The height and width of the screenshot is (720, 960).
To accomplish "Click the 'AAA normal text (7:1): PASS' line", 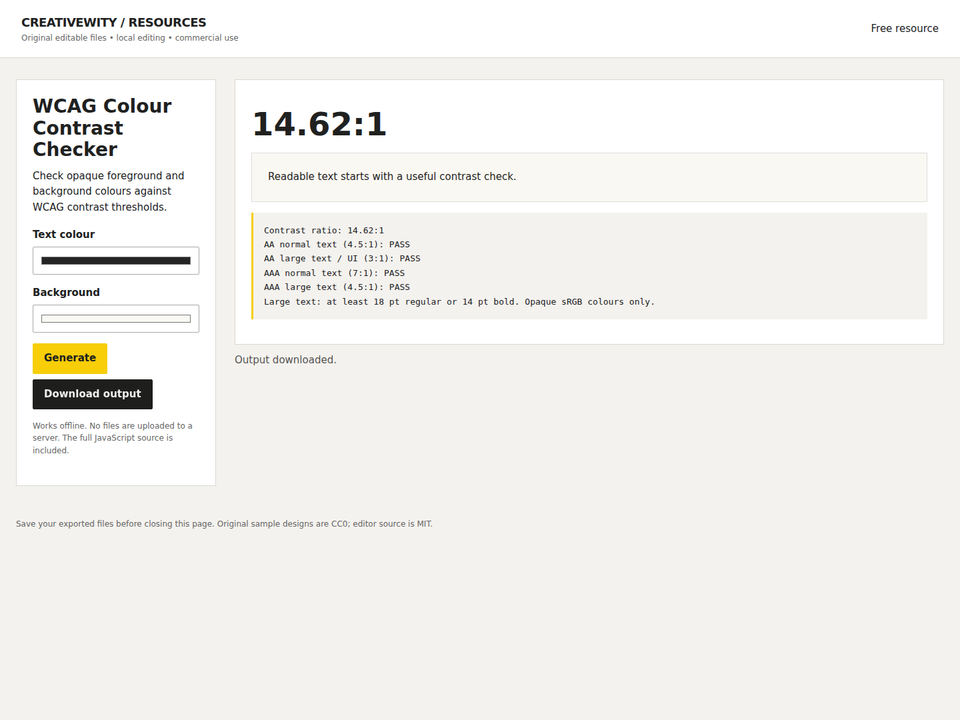I will (x=334, y=273).
